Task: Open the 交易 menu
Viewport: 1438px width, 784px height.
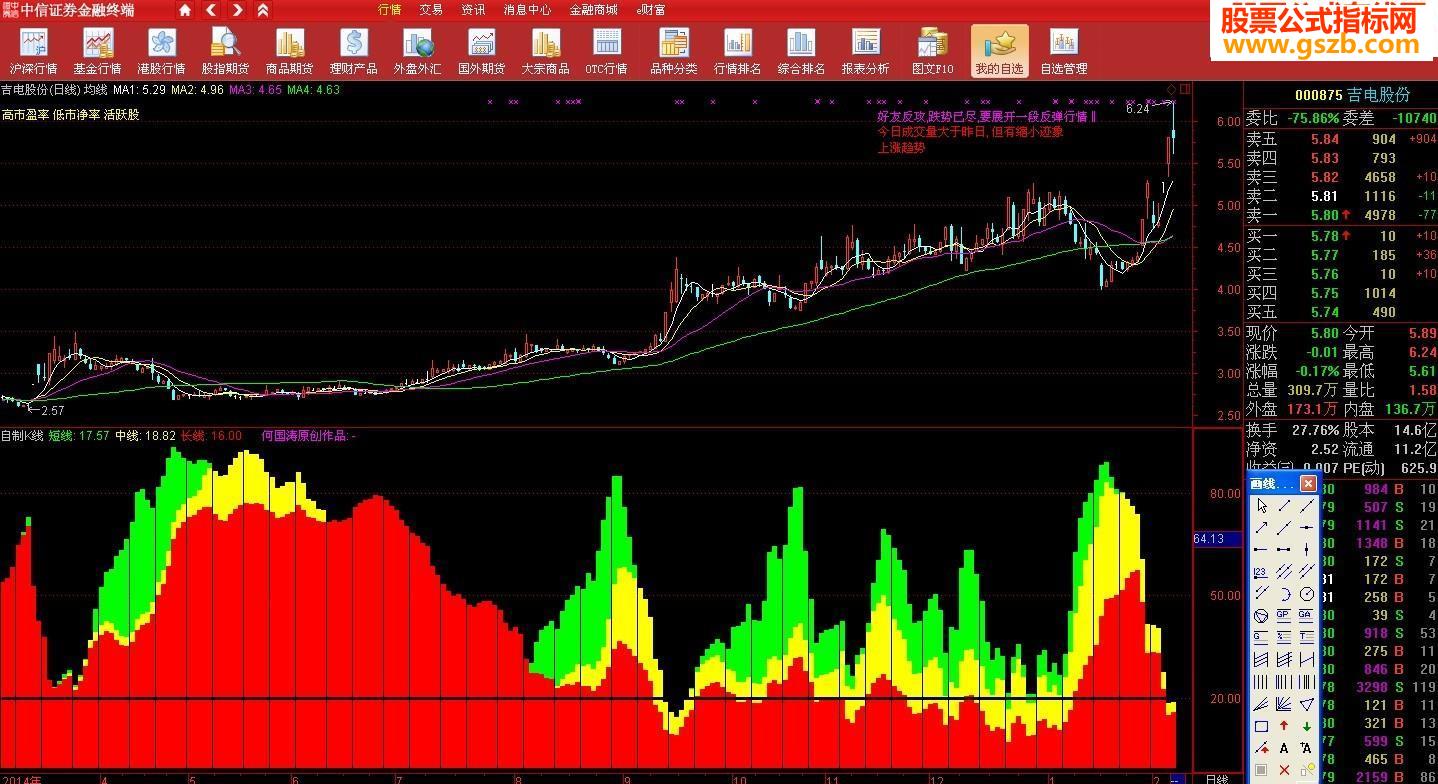Action: 431,10
